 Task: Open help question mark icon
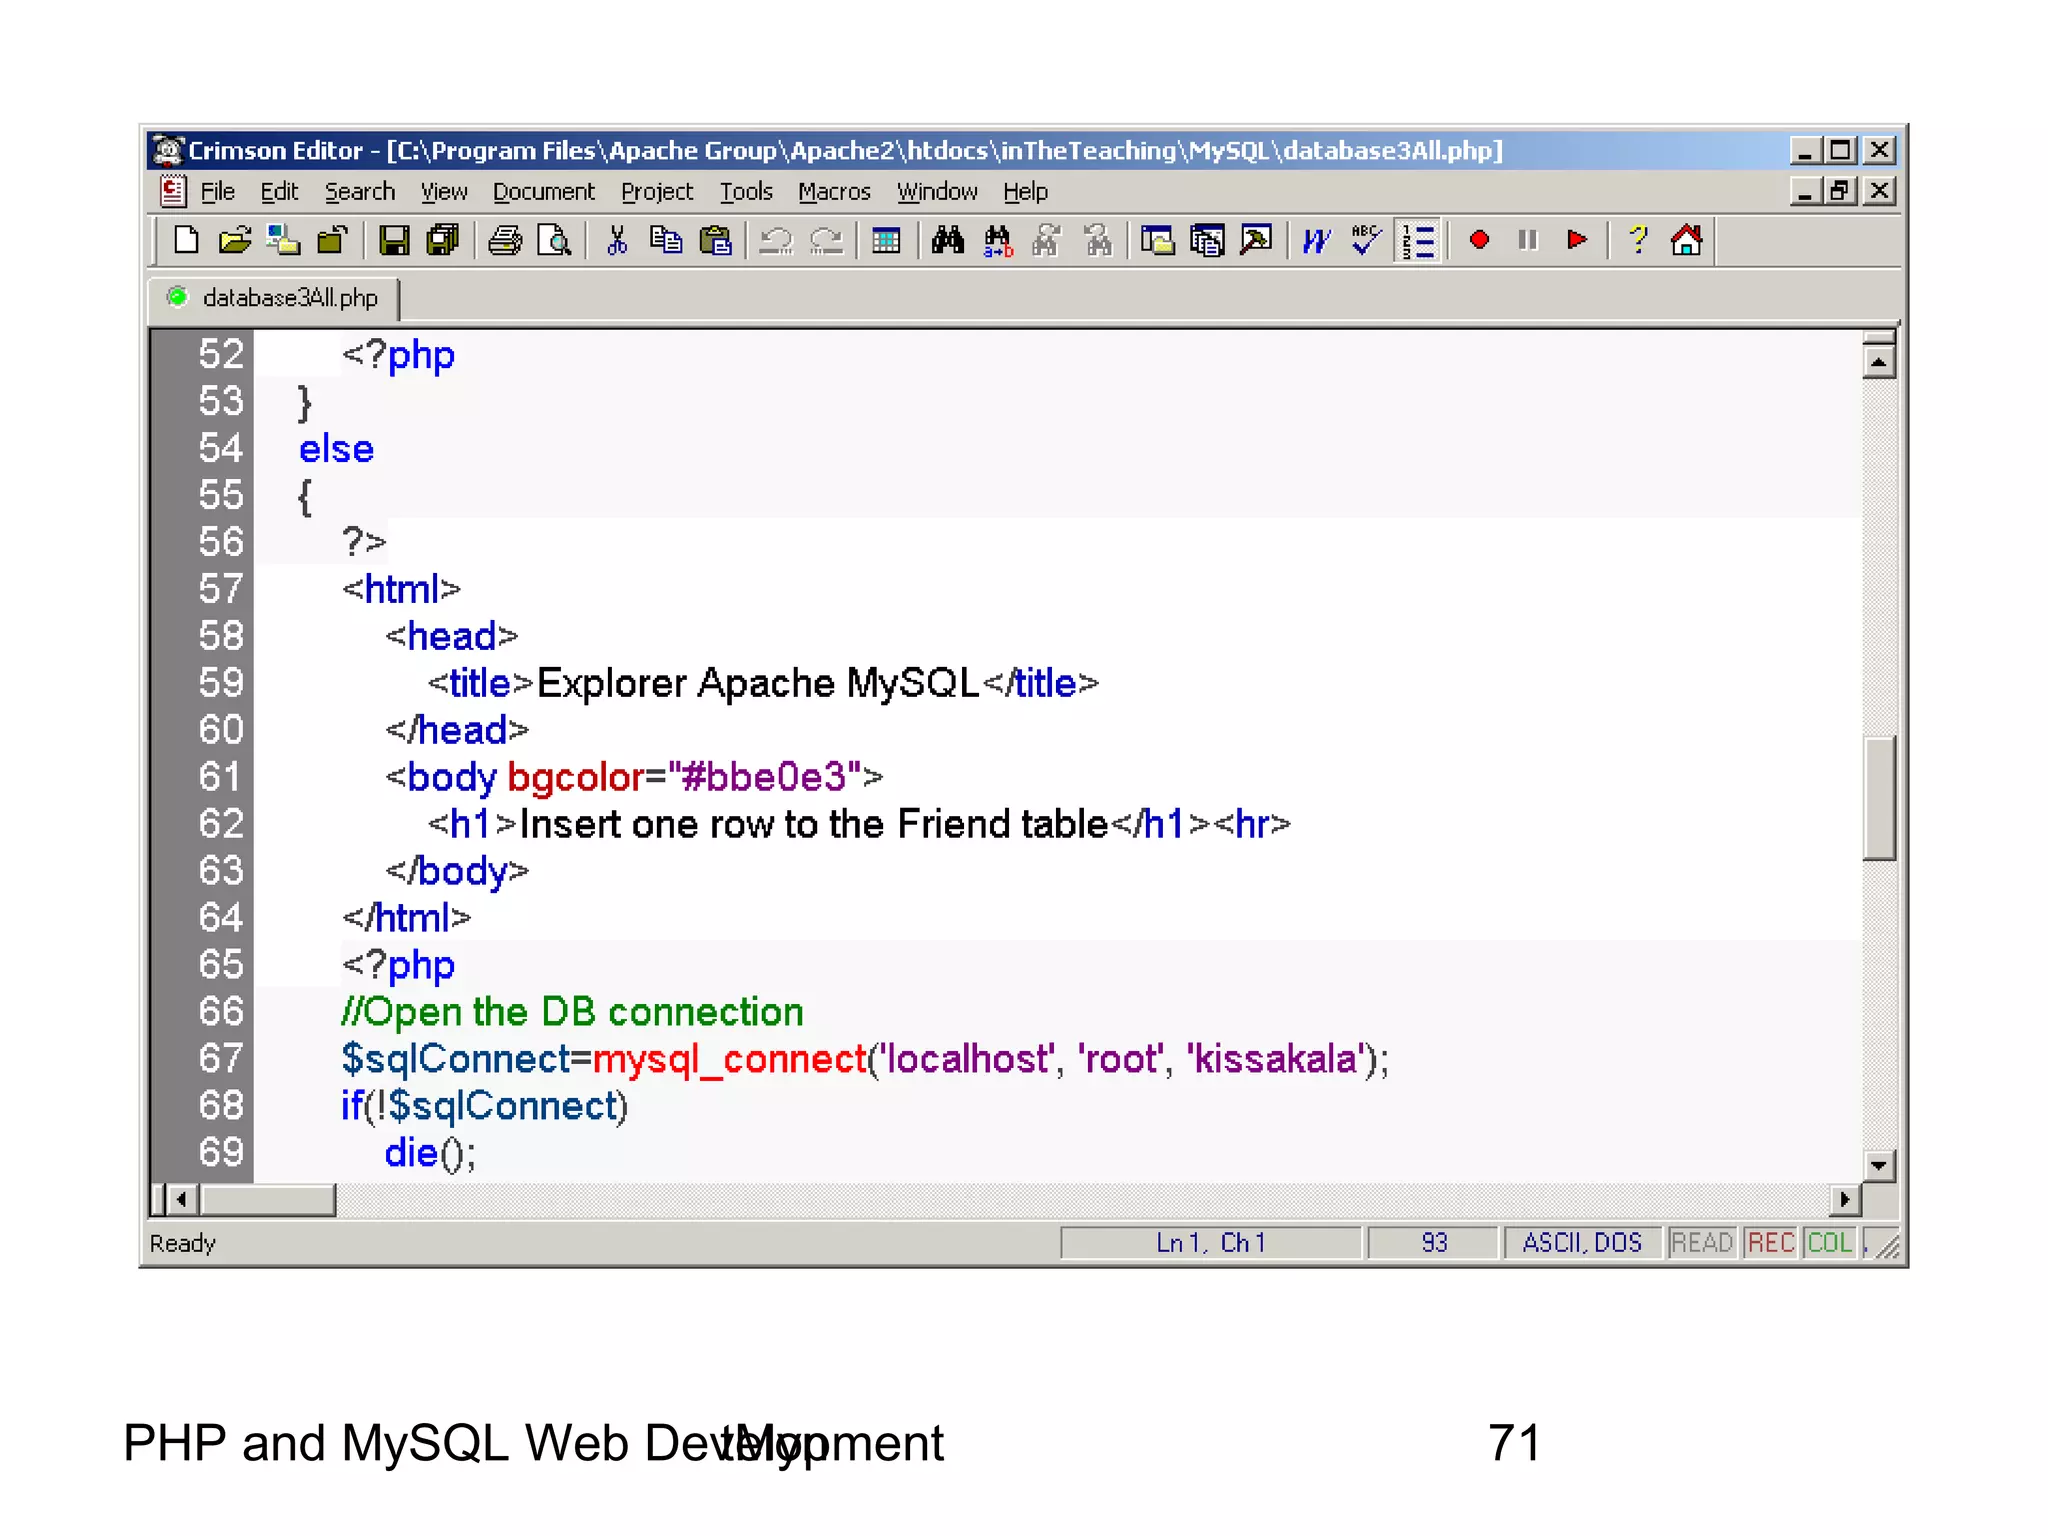coord(1638,241)
